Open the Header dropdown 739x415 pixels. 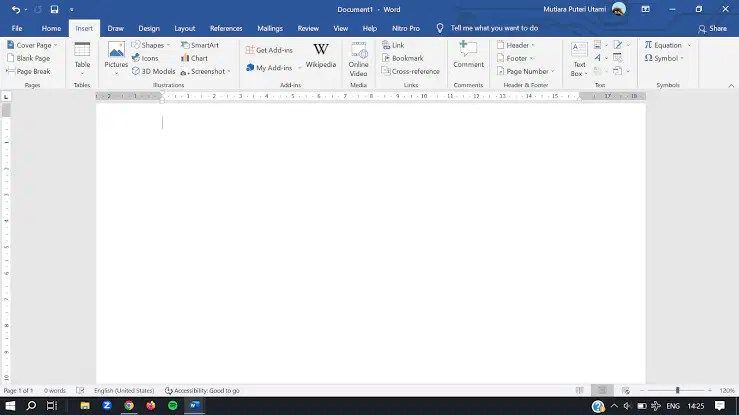click(x=516, y=45)
